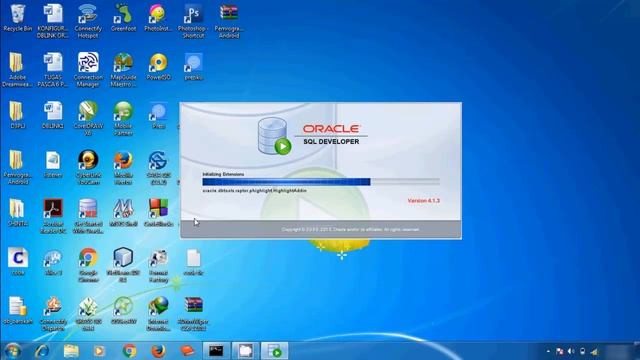Viewport: 640px width, 360px height.
Task: Open the Pemrograman Android archive in the top row
Action: point(228,21)
